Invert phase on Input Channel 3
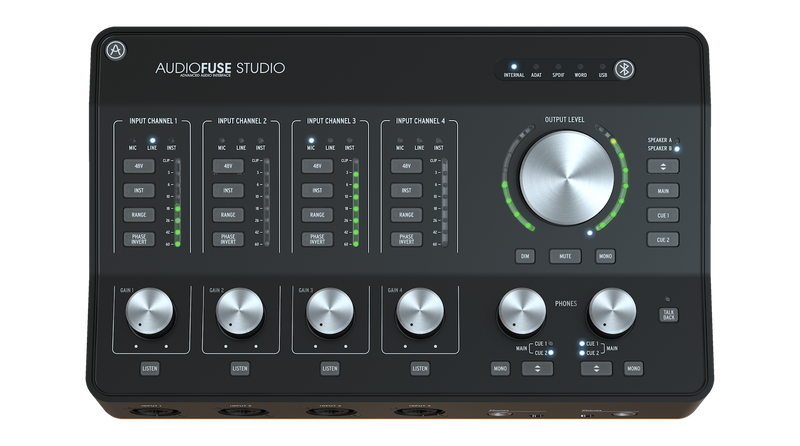This screenshot has width=800, height=446. (x=317, y=239)
